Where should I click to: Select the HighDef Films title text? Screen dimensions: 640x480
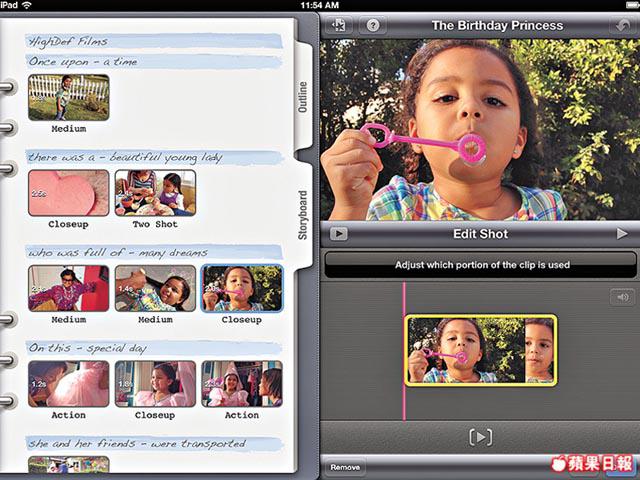coord(69,41)
